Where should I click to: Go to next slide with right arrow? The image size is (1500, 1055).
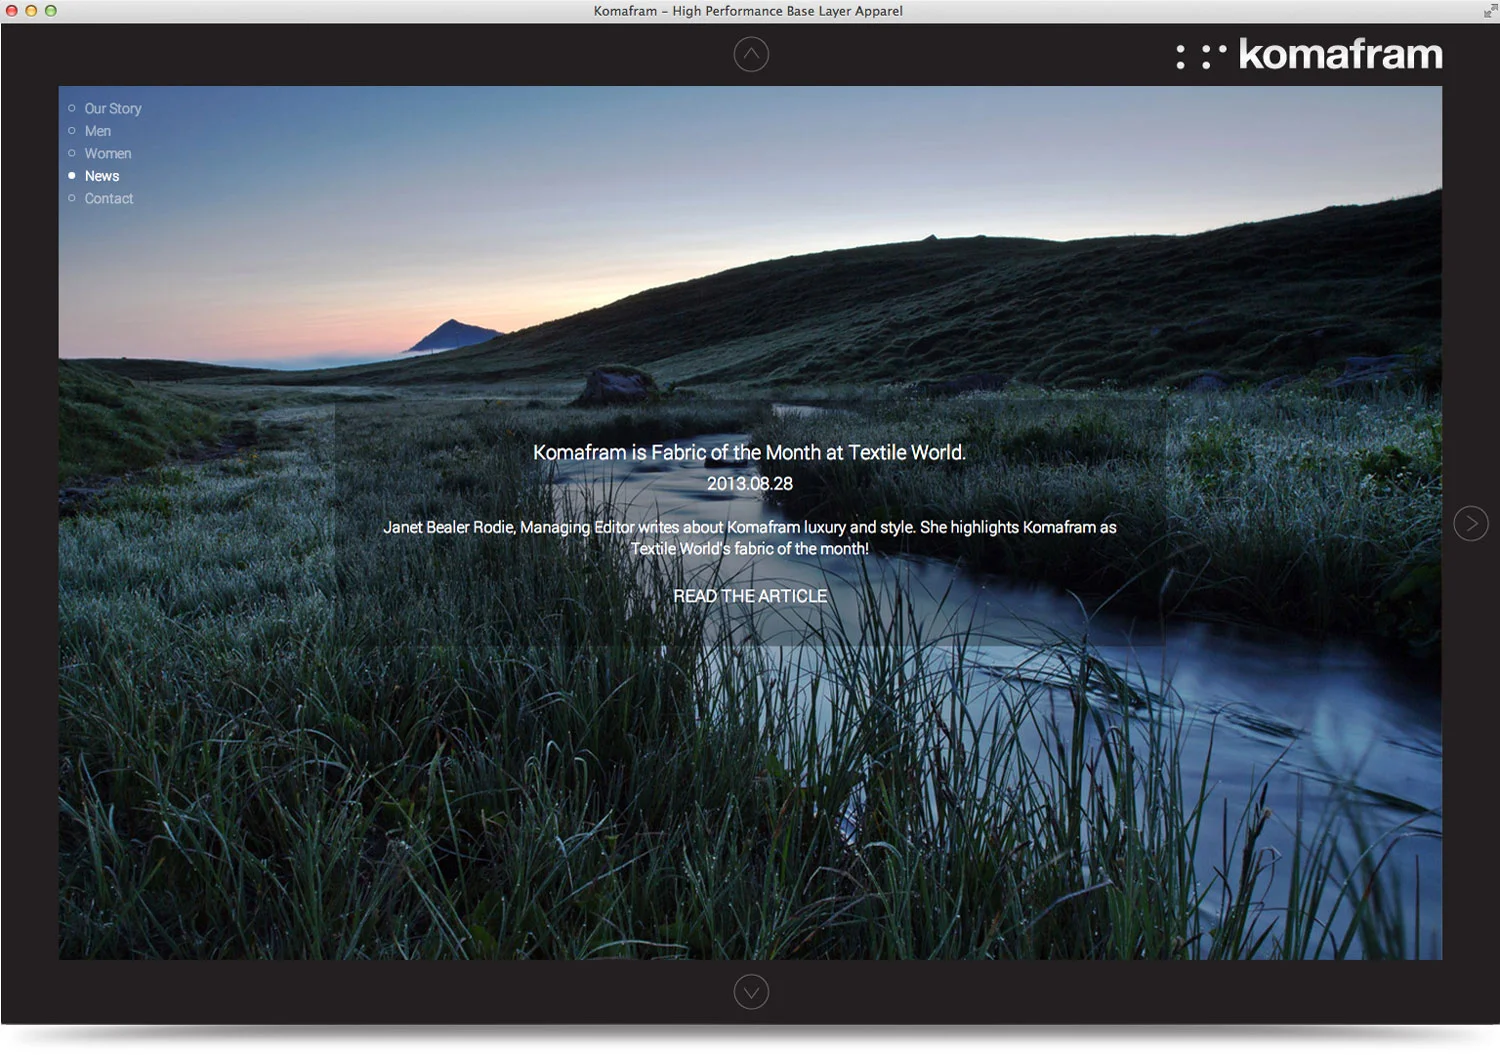[x=1471, y=523]
